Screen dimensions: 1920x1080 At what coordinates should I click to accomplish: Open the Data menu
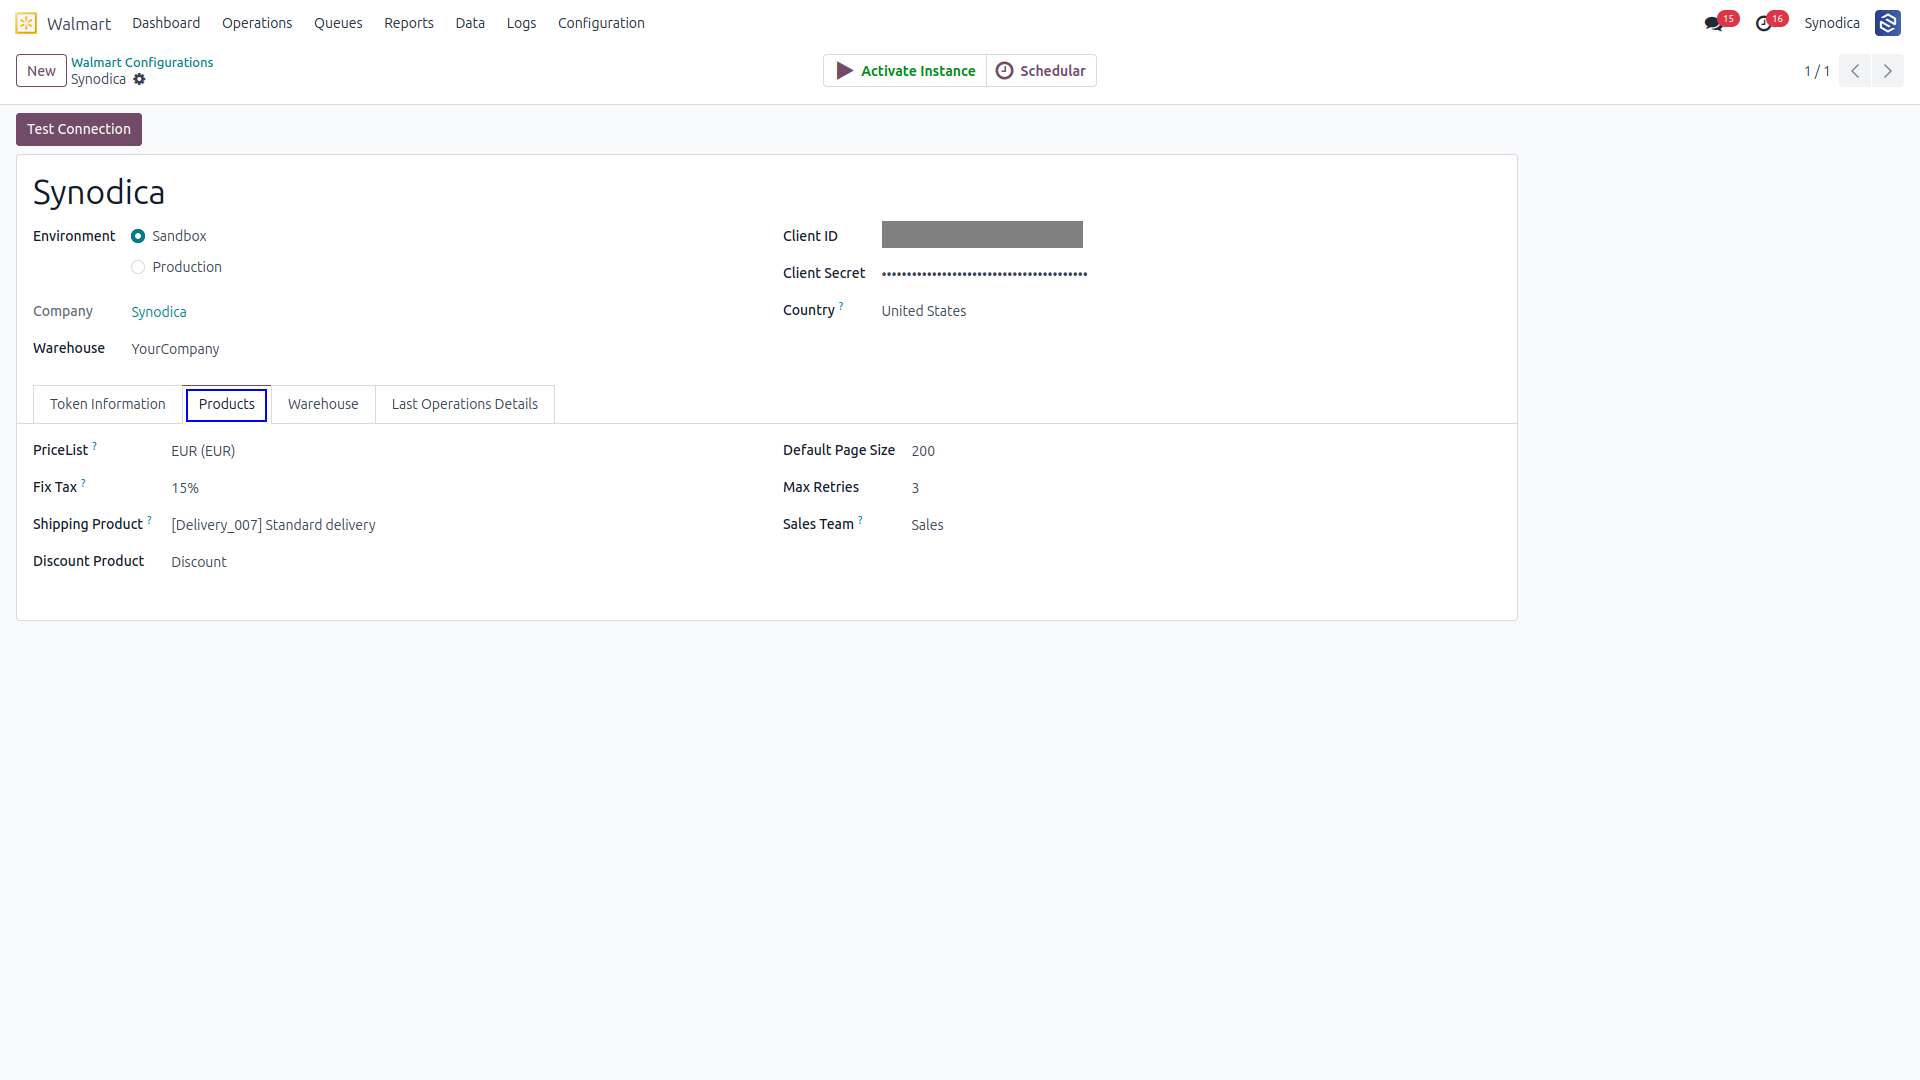(470, 23)
